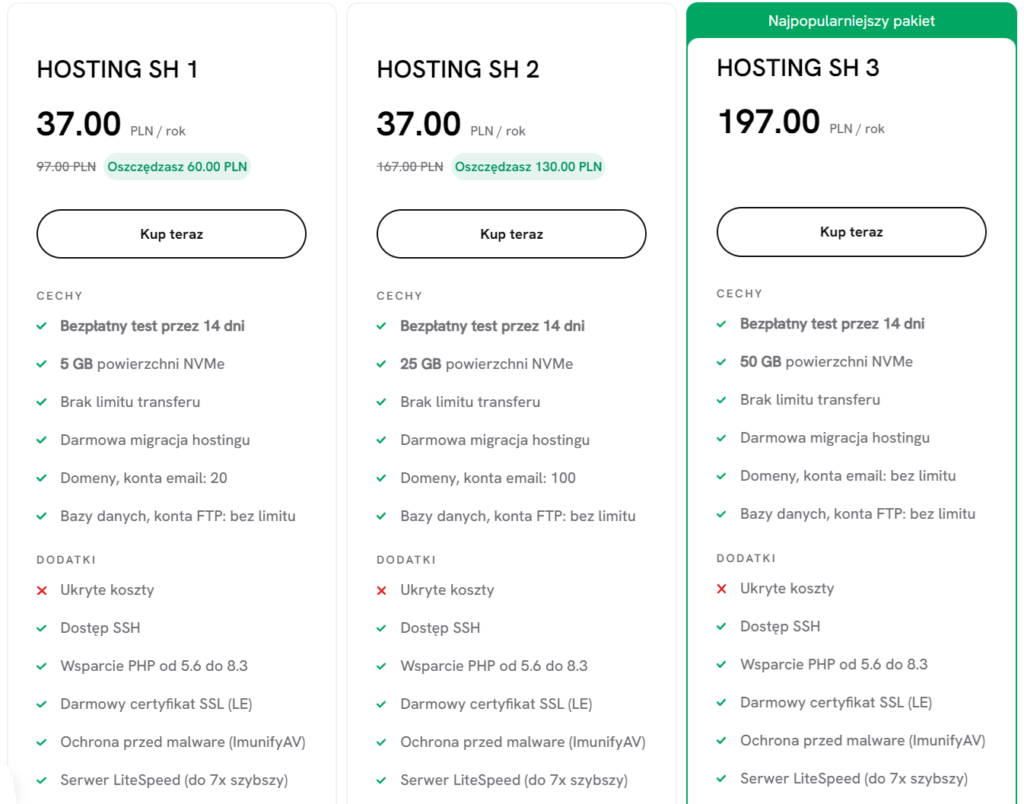Viewport: 1024px width, 804px height.
Task: Click Dostęp SSH text in SH 2
Action: tap(440, 628)
